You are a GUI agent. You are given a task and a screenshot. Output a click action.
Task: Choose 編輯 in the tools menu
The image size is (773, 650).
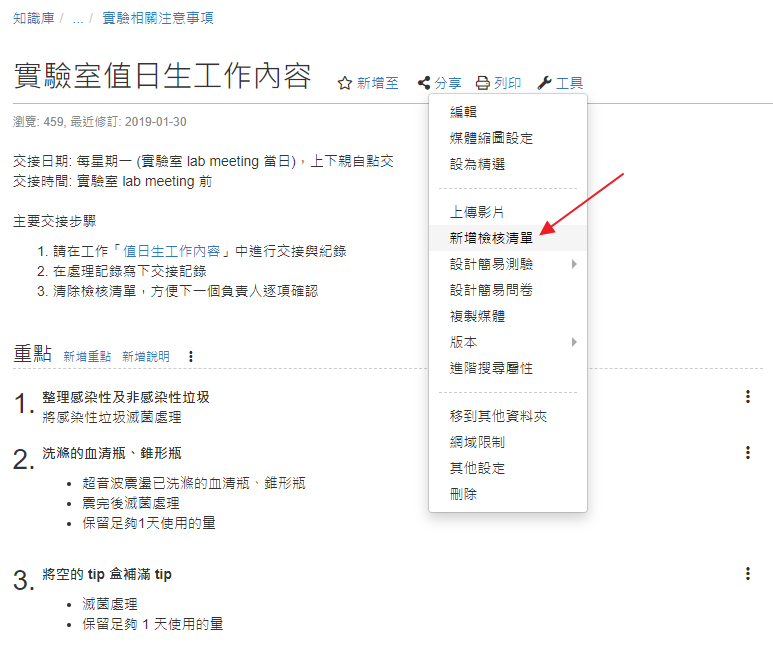[x=464, y=112]
